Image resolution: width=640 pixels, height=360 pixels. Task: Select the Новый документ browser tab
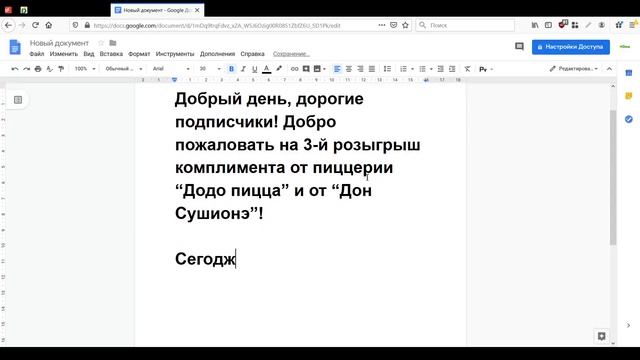(157, 10)
